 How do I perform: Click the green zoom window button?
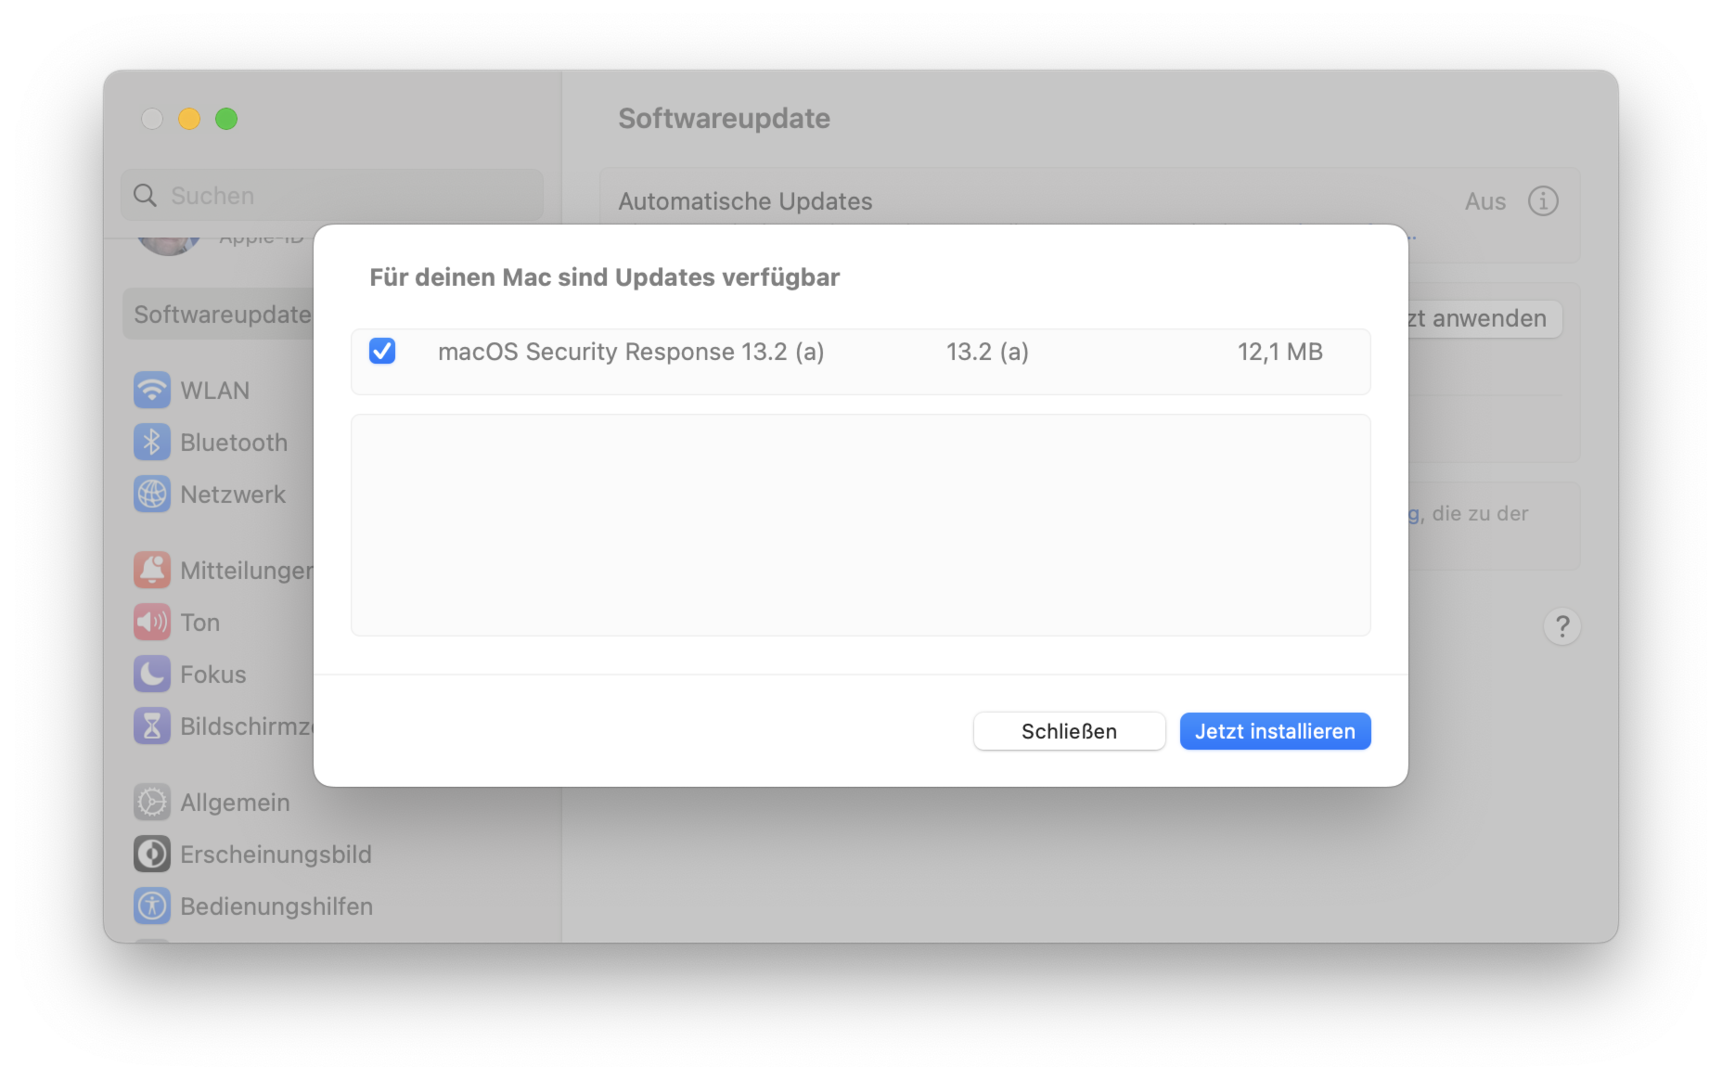coord(227,119)
